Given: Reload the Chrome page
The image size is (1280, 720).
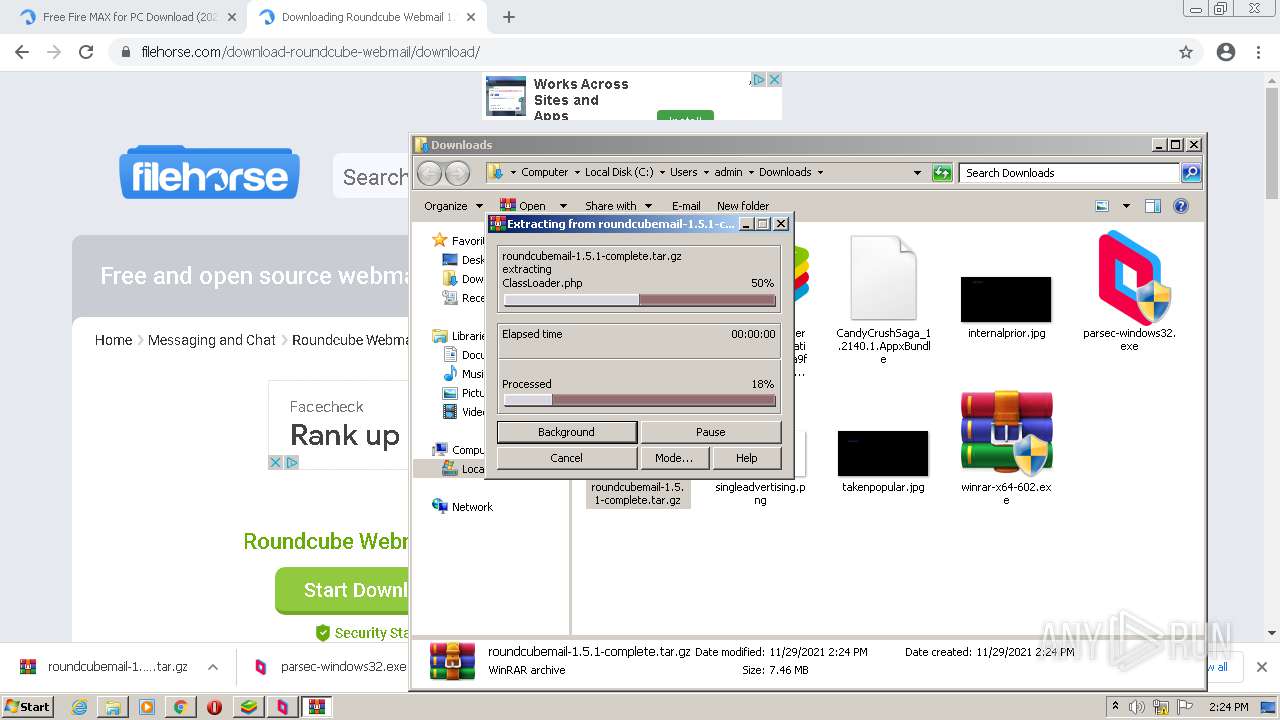Looking at the screenshot, I should coord(86,52).
